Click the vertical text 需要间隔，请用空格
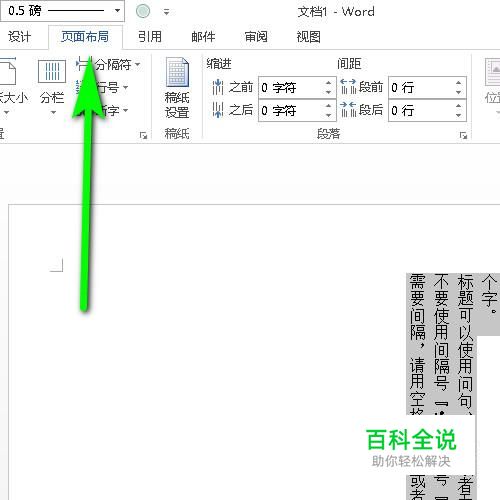The image size is (500, 500). click(417, 344)
